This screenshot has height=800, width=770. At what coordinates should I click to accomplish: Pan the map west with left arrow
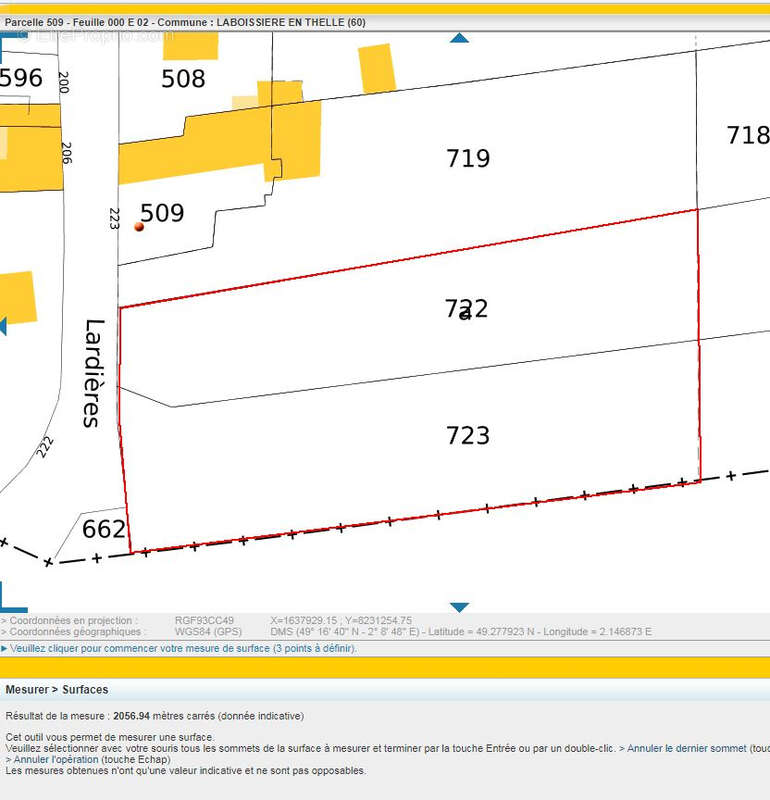tap(3, 326)
